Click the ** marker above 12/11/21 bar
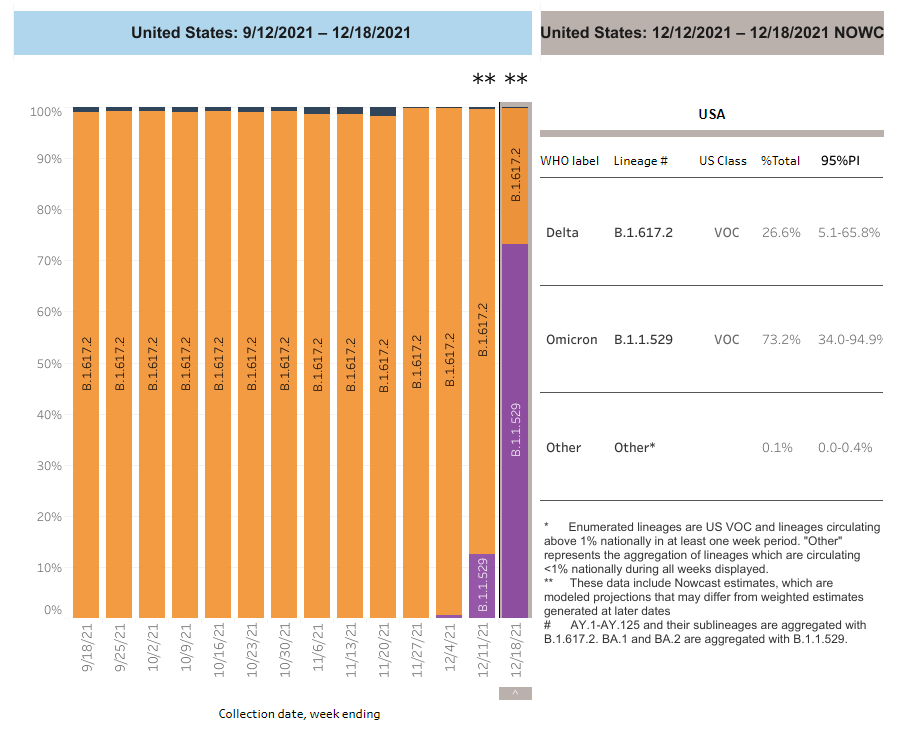The height and width of the screenshot is (729, 913). (x=484, y=79)
